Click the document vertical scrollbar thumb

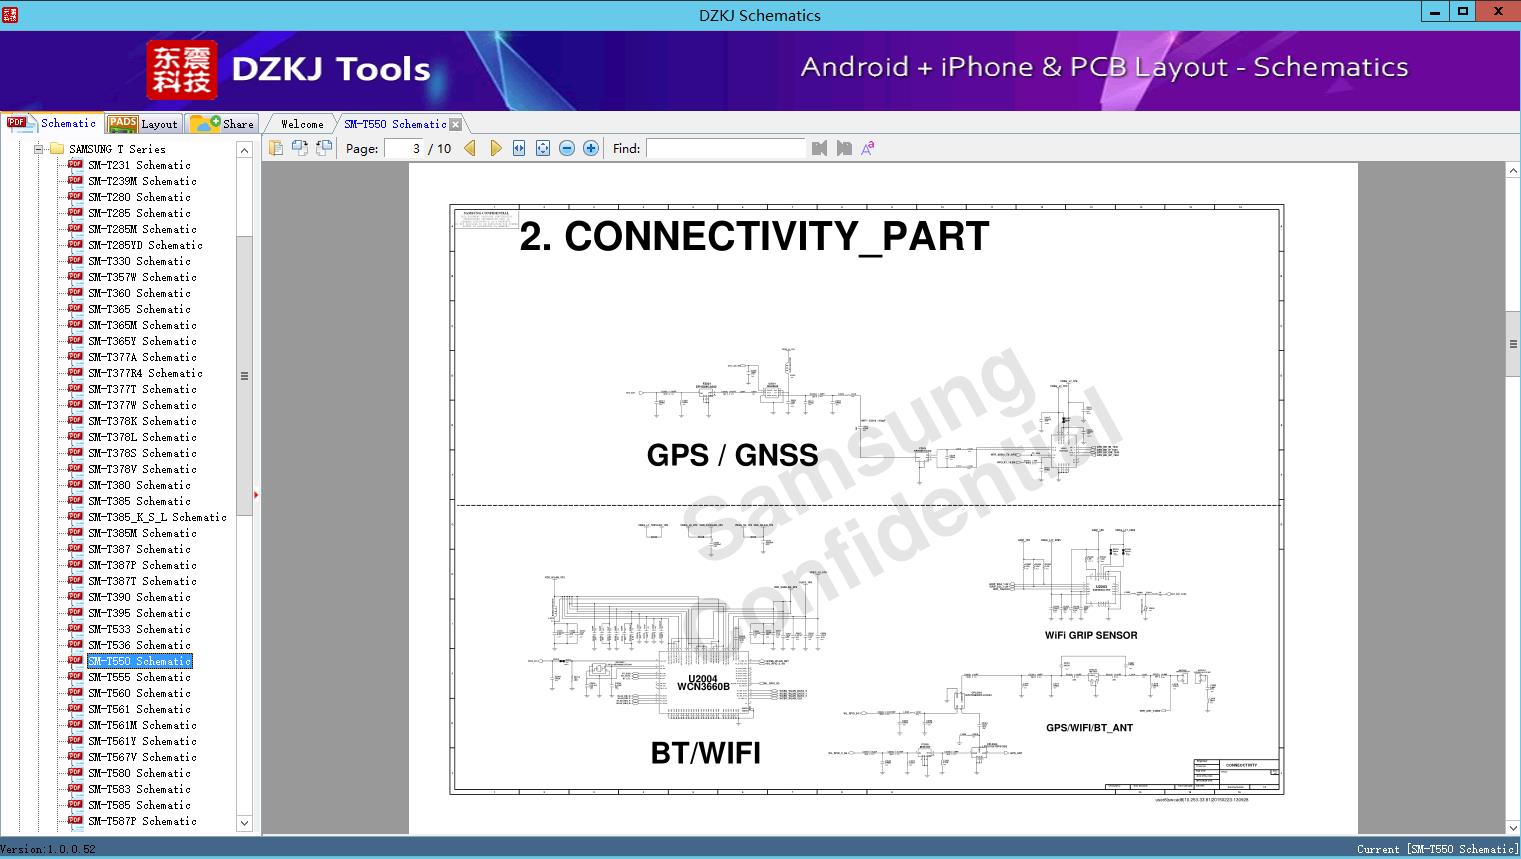(1513, 344)
